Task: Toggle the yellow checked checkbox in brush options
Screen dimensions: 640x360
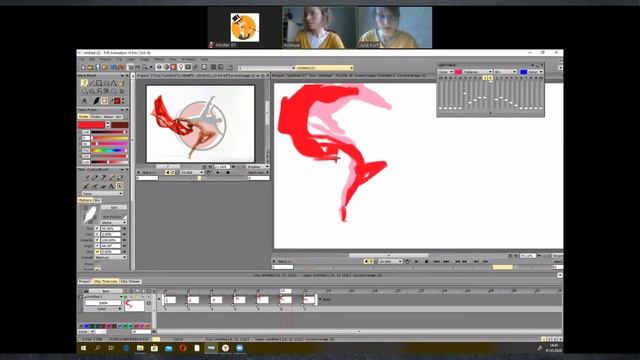Action: [97, 251]
